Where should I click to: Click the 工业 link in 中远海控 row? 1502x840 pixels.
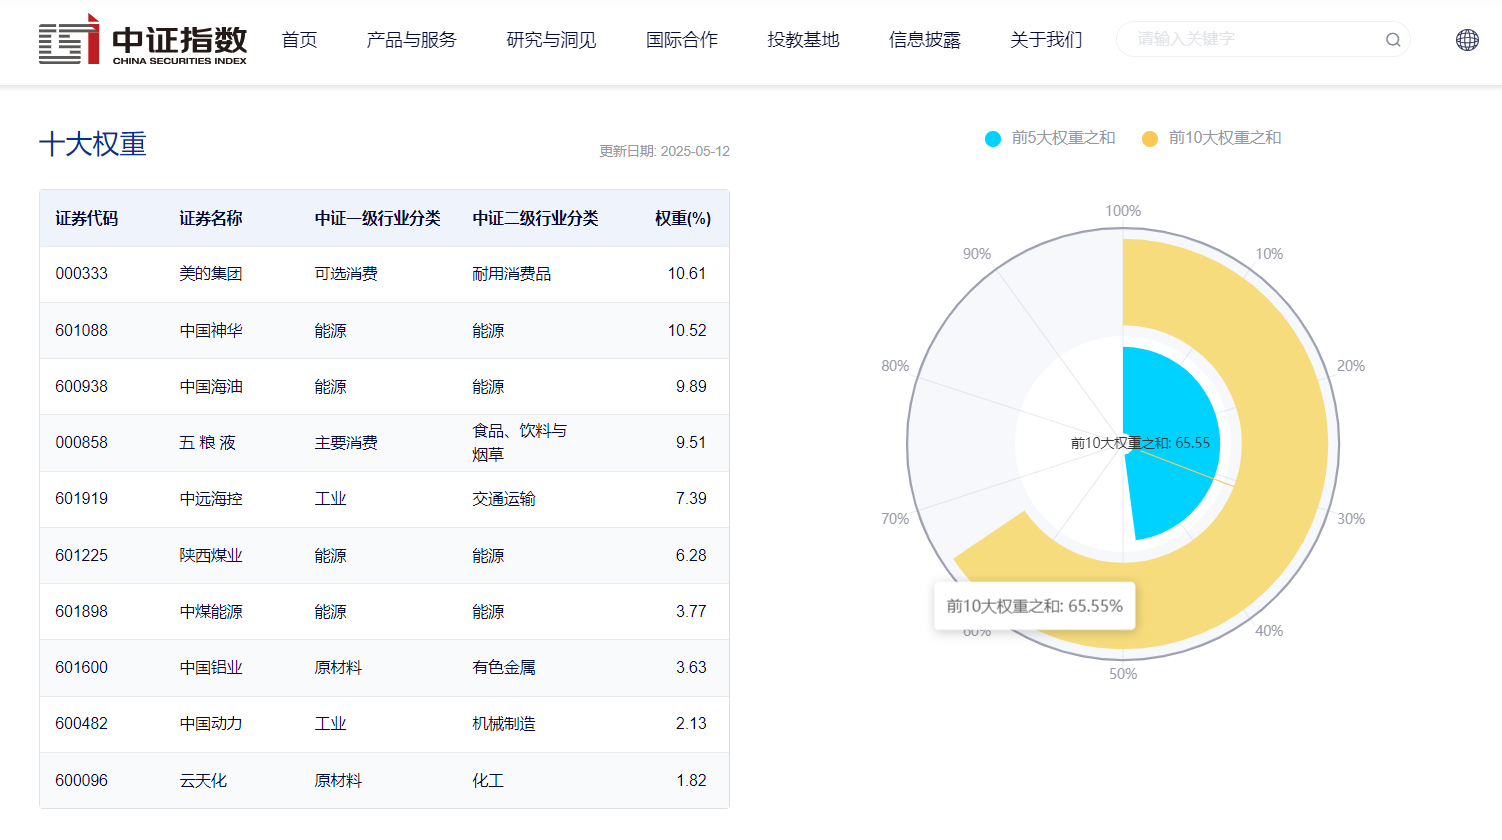(330, 498)
